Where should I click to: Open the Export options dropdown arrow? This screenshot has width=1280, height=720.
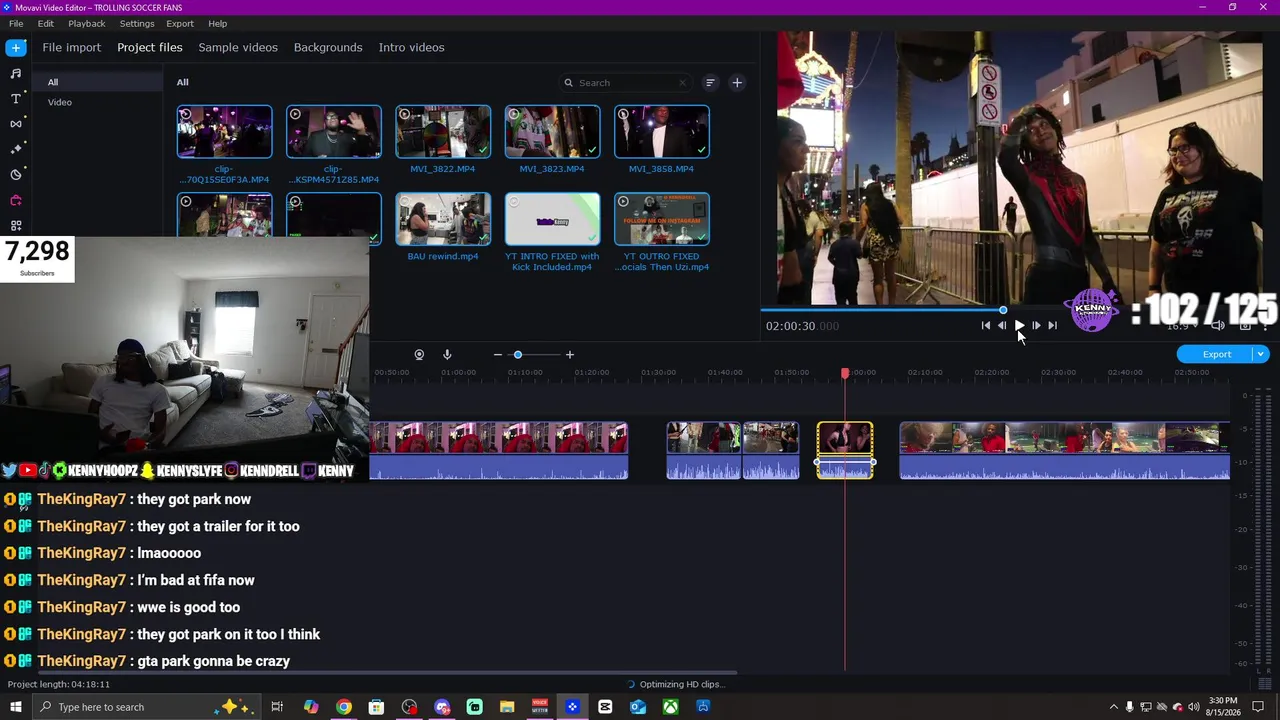[x=1261, y=354]
